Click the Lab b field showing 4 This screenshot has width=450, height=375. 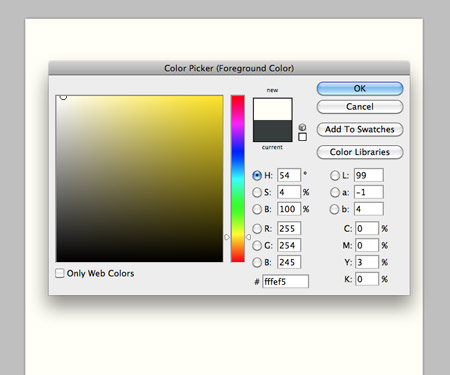tap(369, 209)
